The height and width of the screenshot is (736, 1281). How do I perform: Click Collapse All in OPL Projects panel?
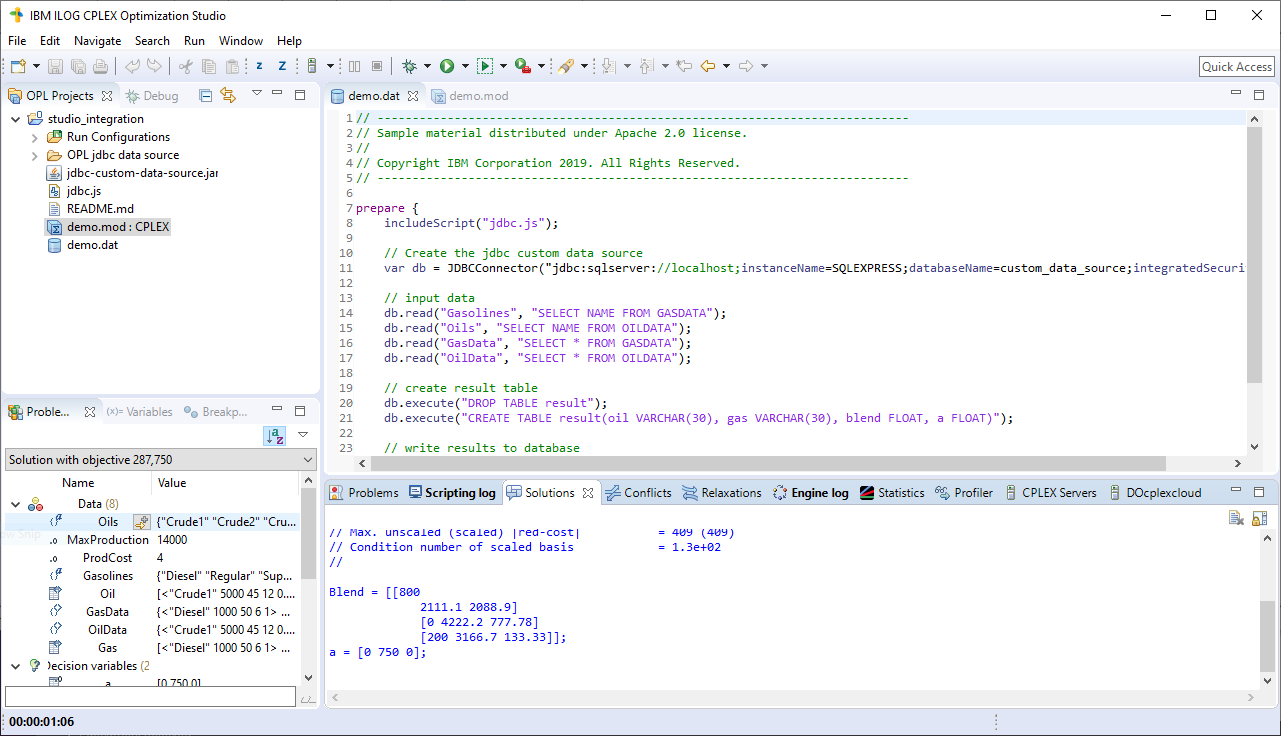coord(205,96)
